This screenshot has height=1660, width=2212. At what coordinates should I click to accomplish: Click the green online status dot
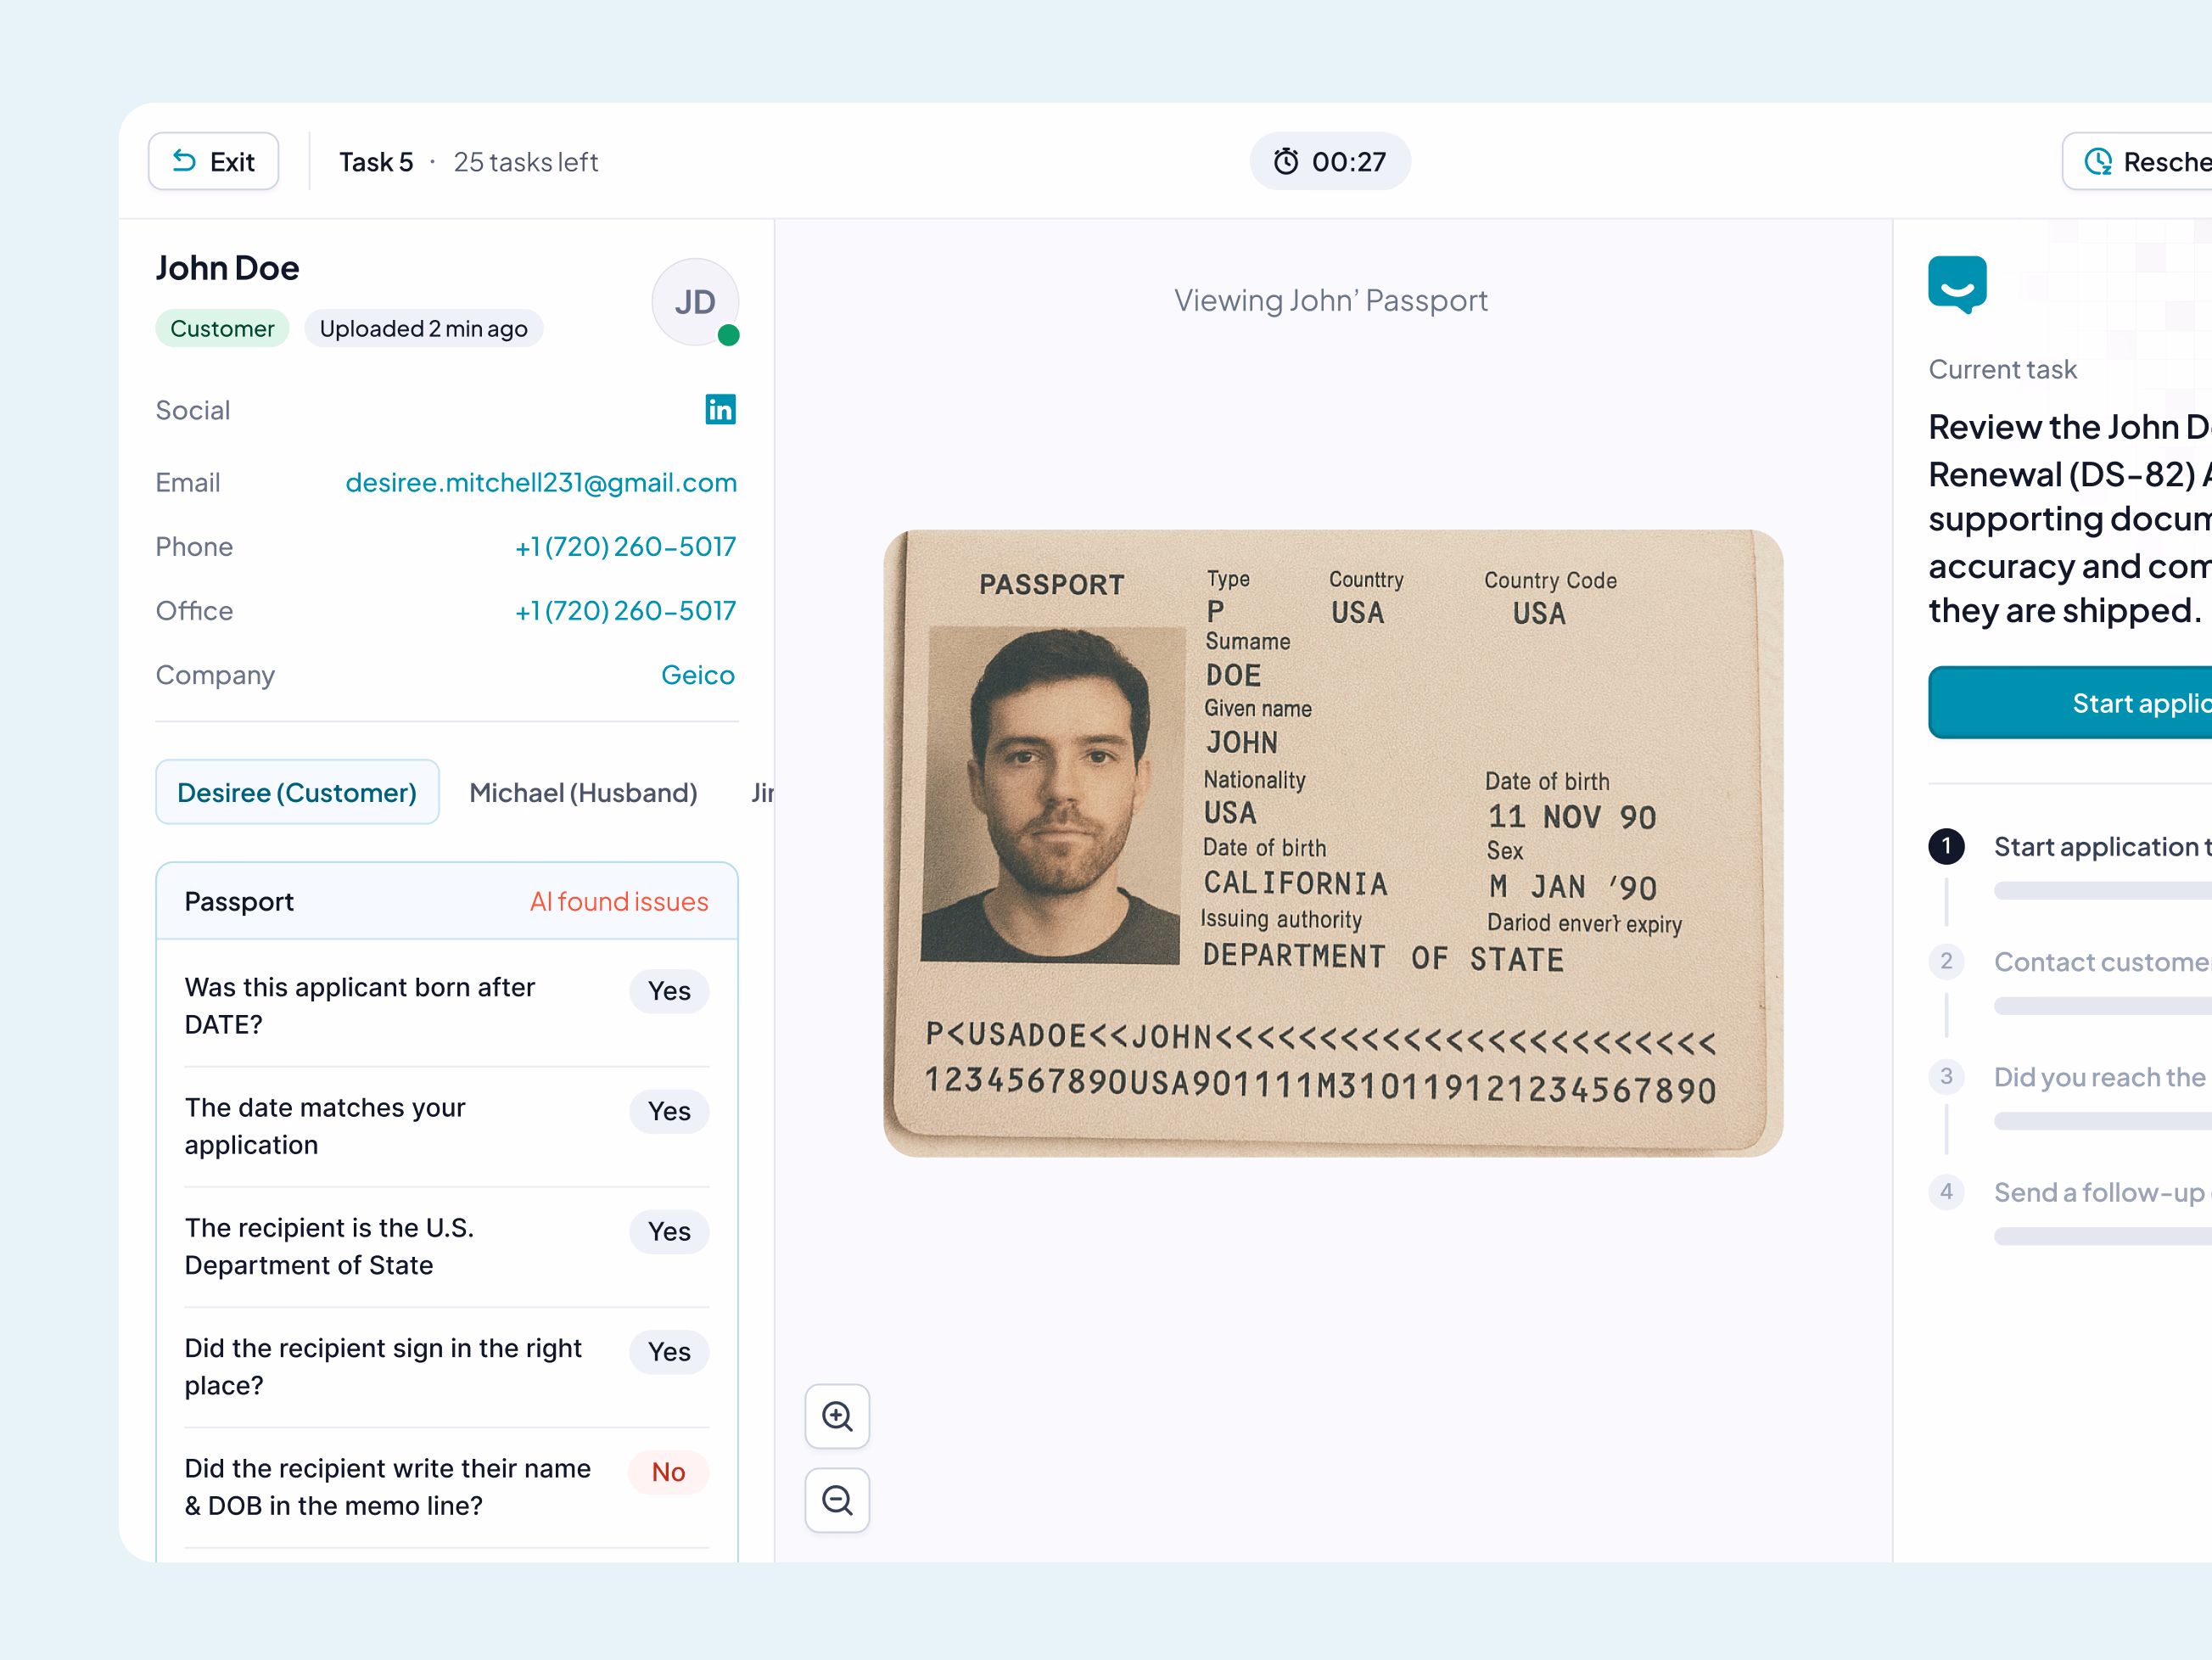pyautogui.click(x=729, y=335)
